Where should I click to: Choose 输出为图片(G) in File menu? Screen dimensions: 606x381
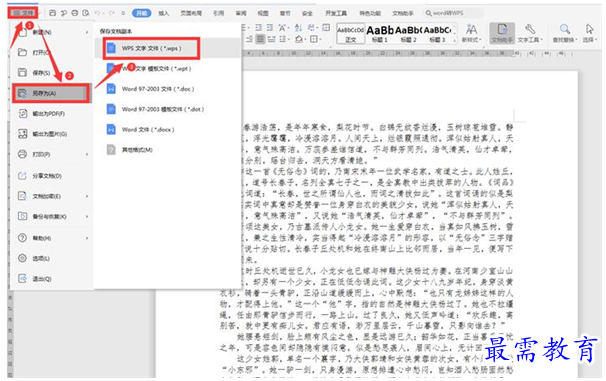[52, 134]
